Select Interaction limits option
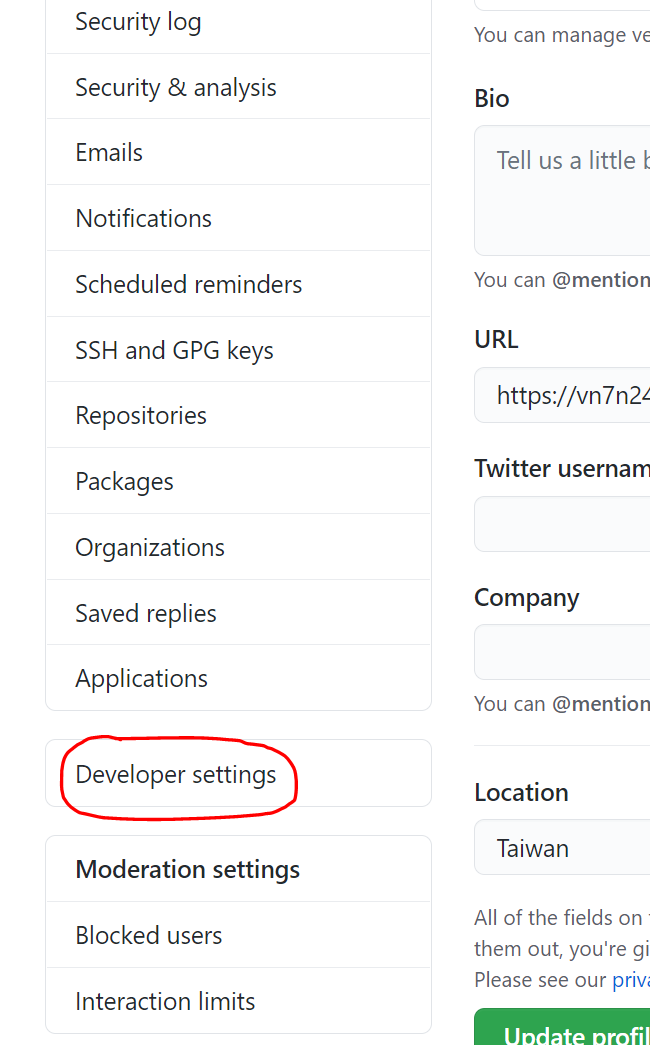 pos(165,1002)
